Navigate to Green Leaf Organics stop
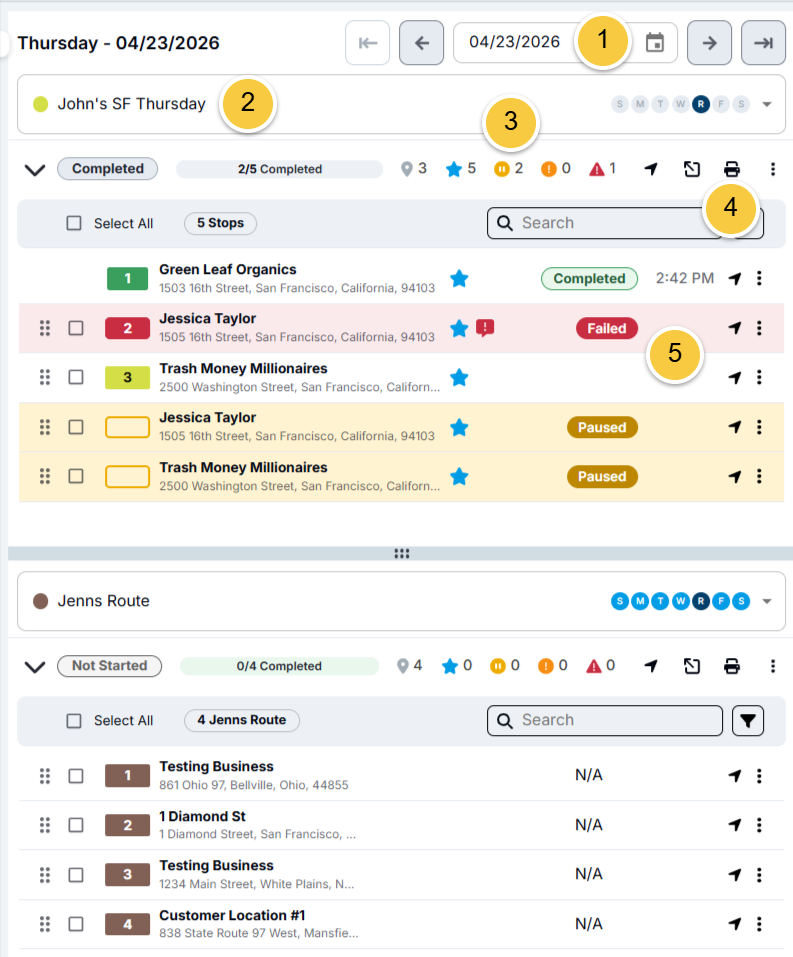The width and height of the screenshot is (793, 957). (735, 278)
